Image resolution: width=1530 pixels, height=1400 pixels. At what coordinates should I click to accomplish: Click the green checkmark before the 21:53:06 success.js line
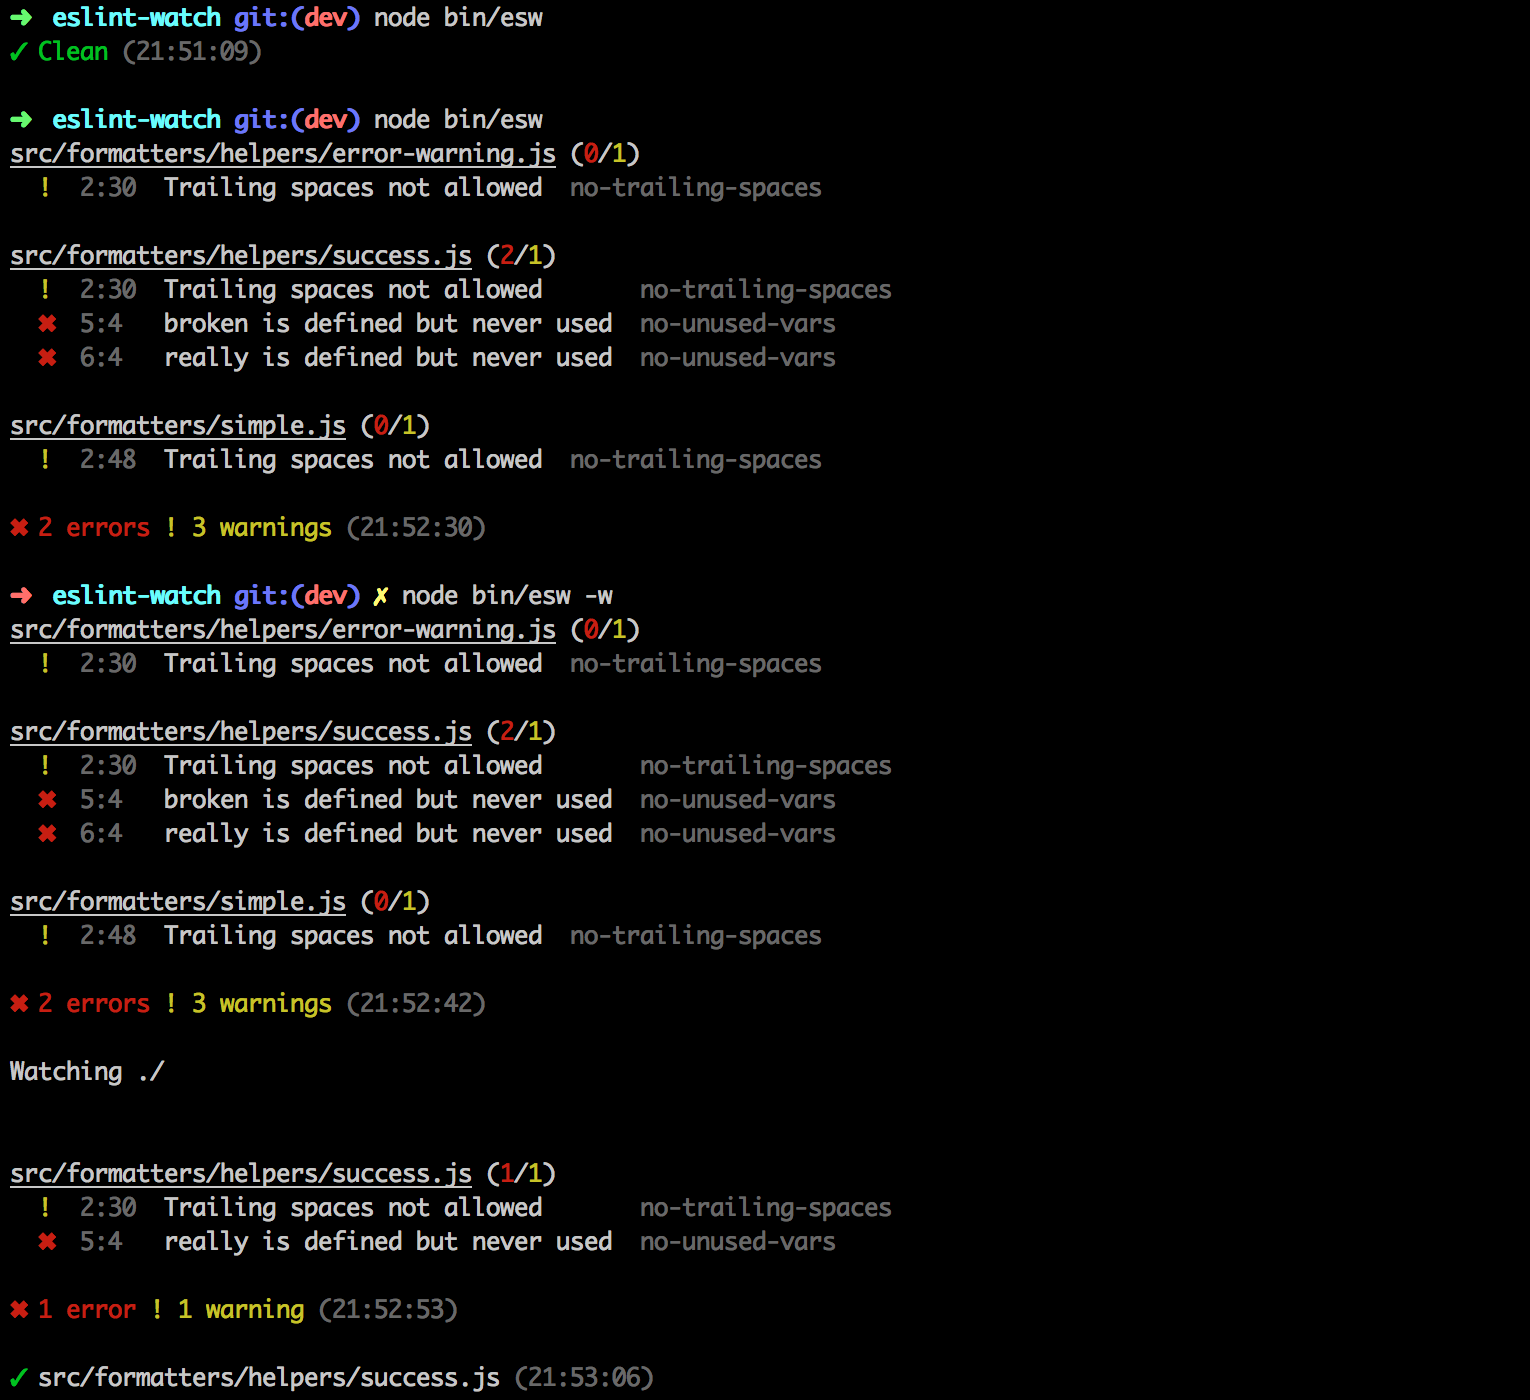click(x=19, y=1378)
